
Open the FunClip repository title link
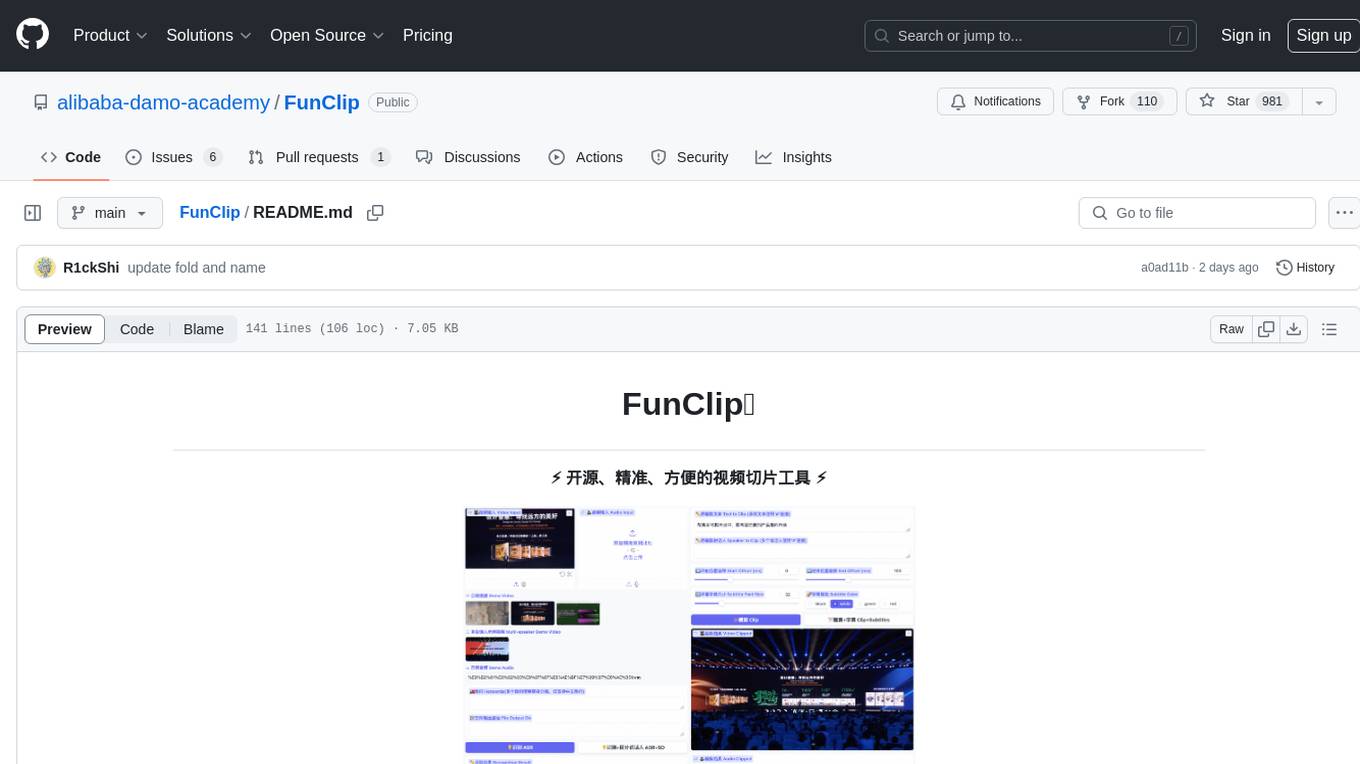tap(321, 102)
